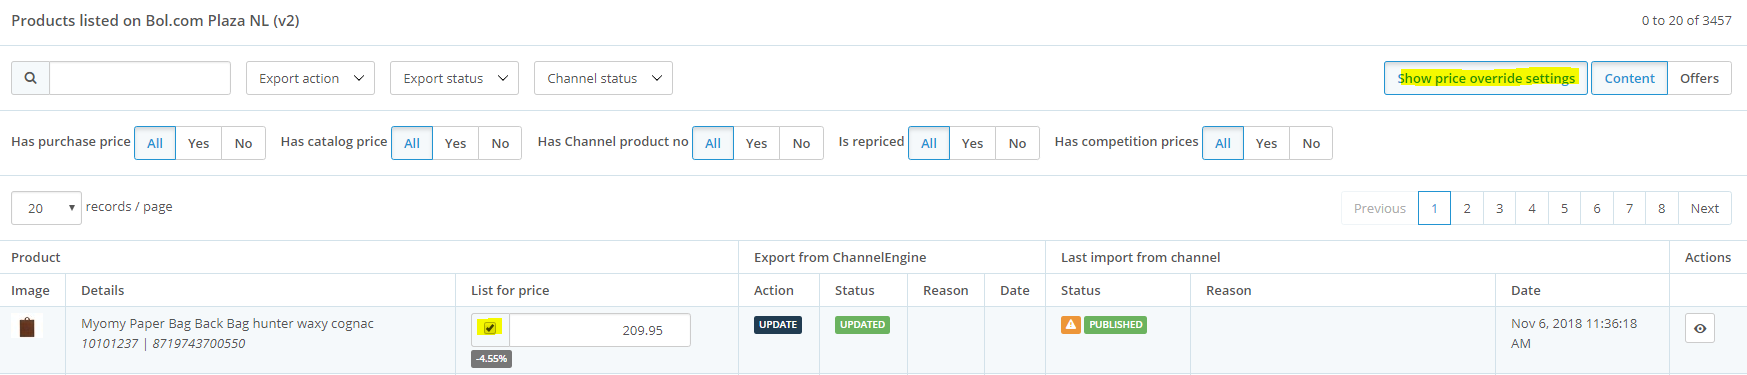Open the Channel status dropdown

point(603,78)
